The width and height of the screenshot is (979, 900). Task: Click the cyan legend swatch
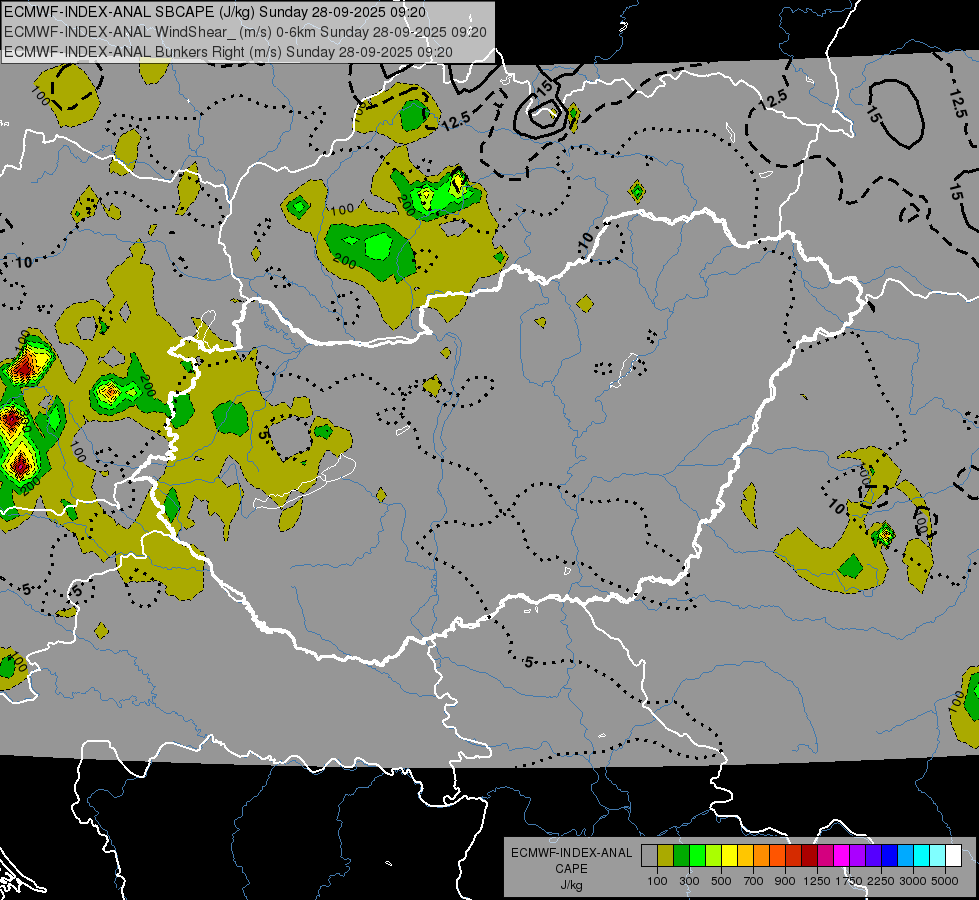[922, 856]
